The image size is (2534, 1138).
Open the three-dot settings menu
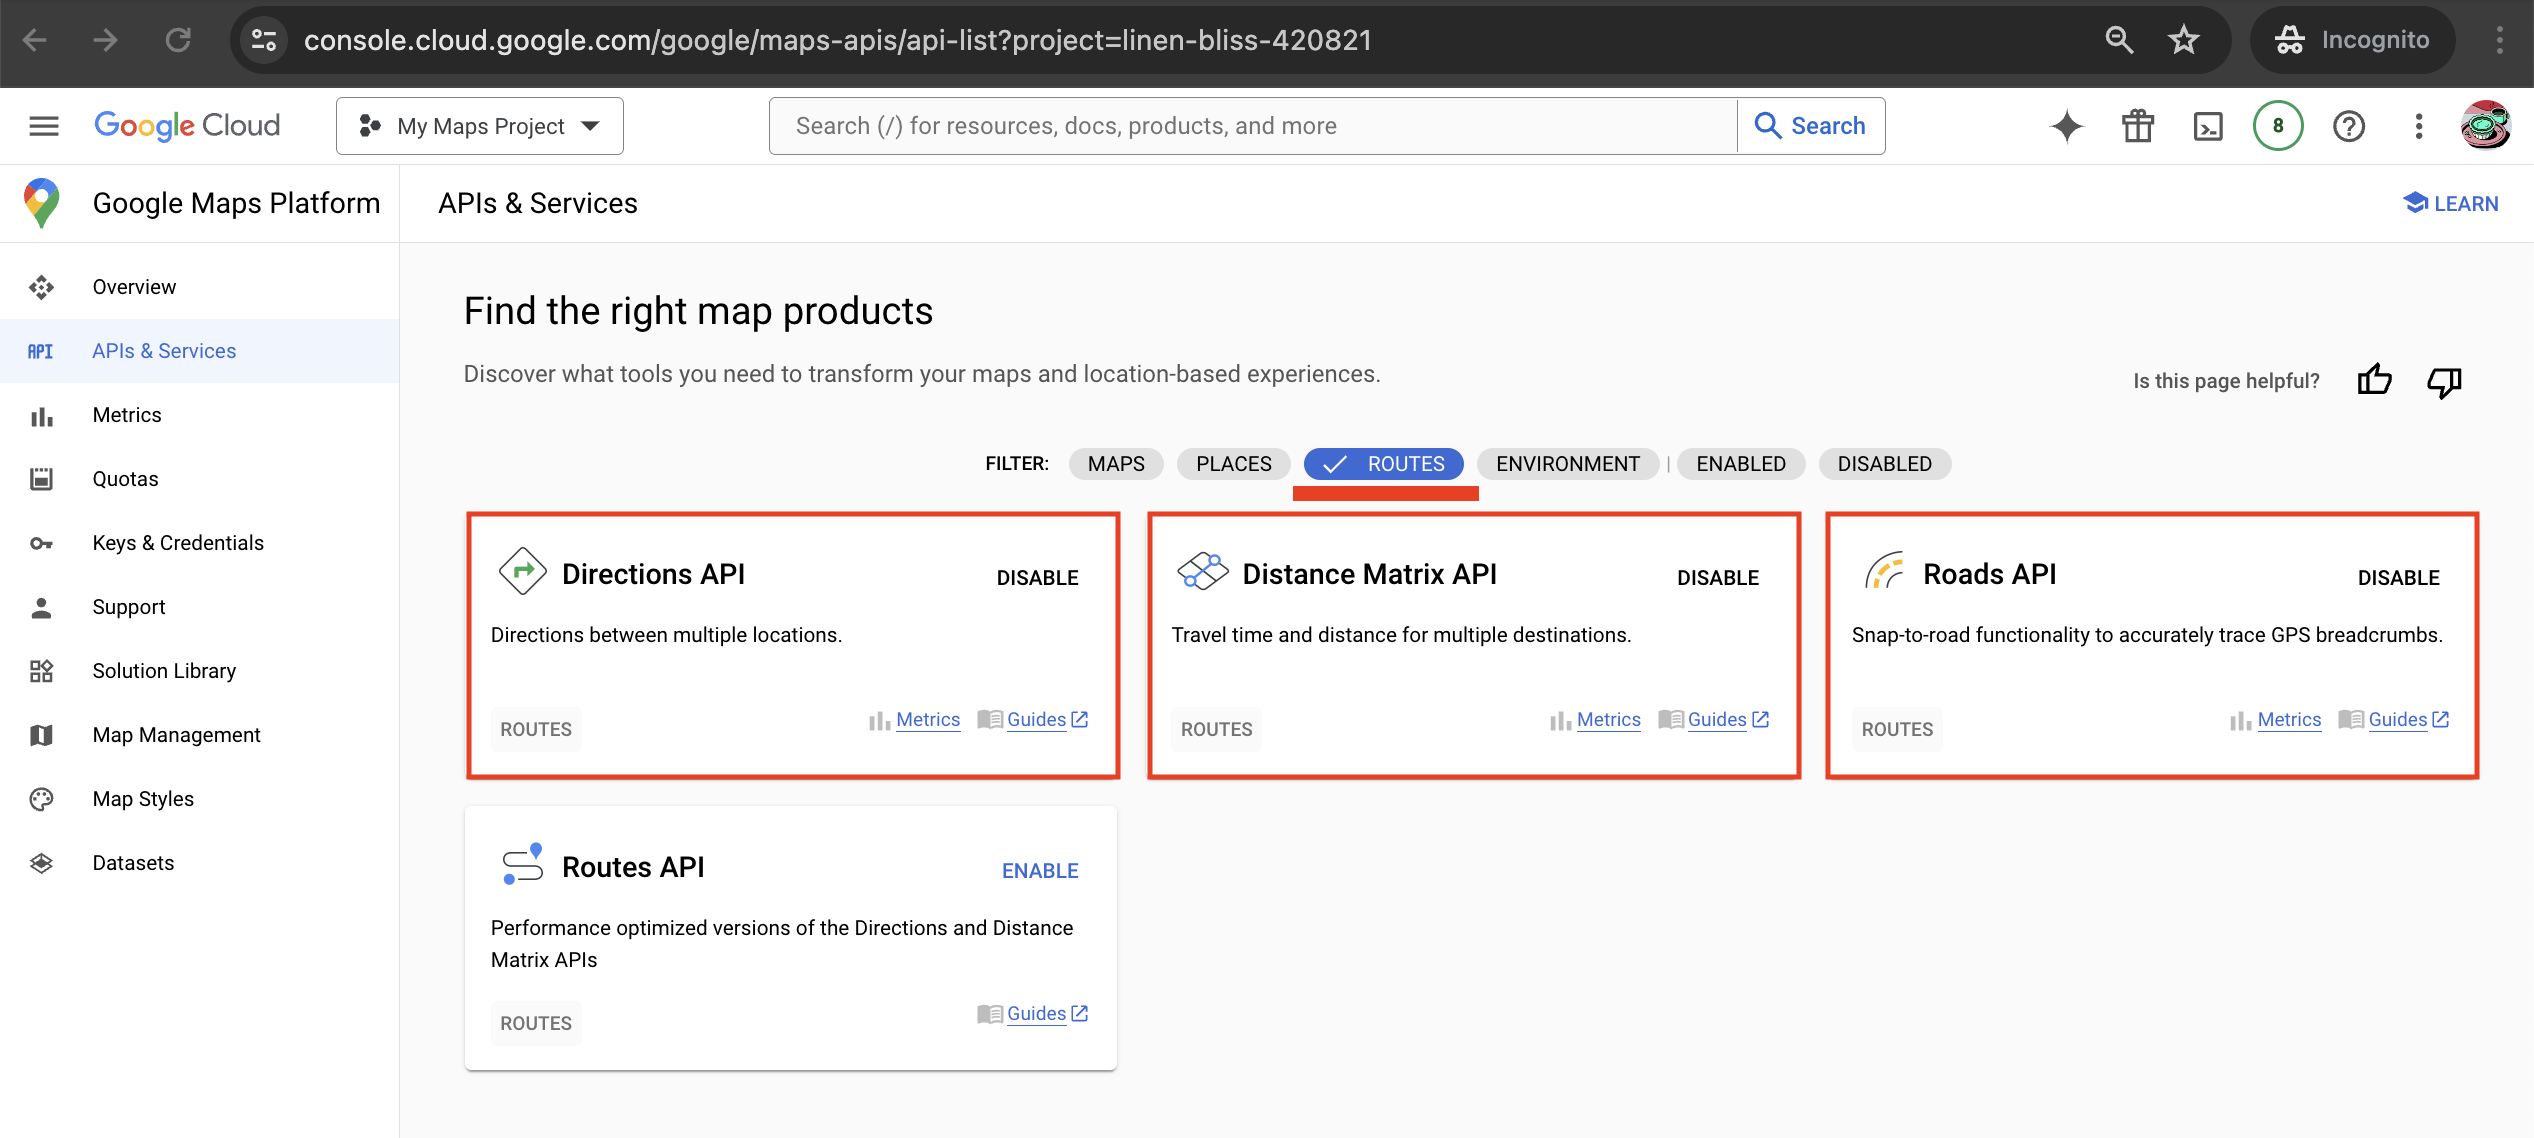[x=2418, y=125]
